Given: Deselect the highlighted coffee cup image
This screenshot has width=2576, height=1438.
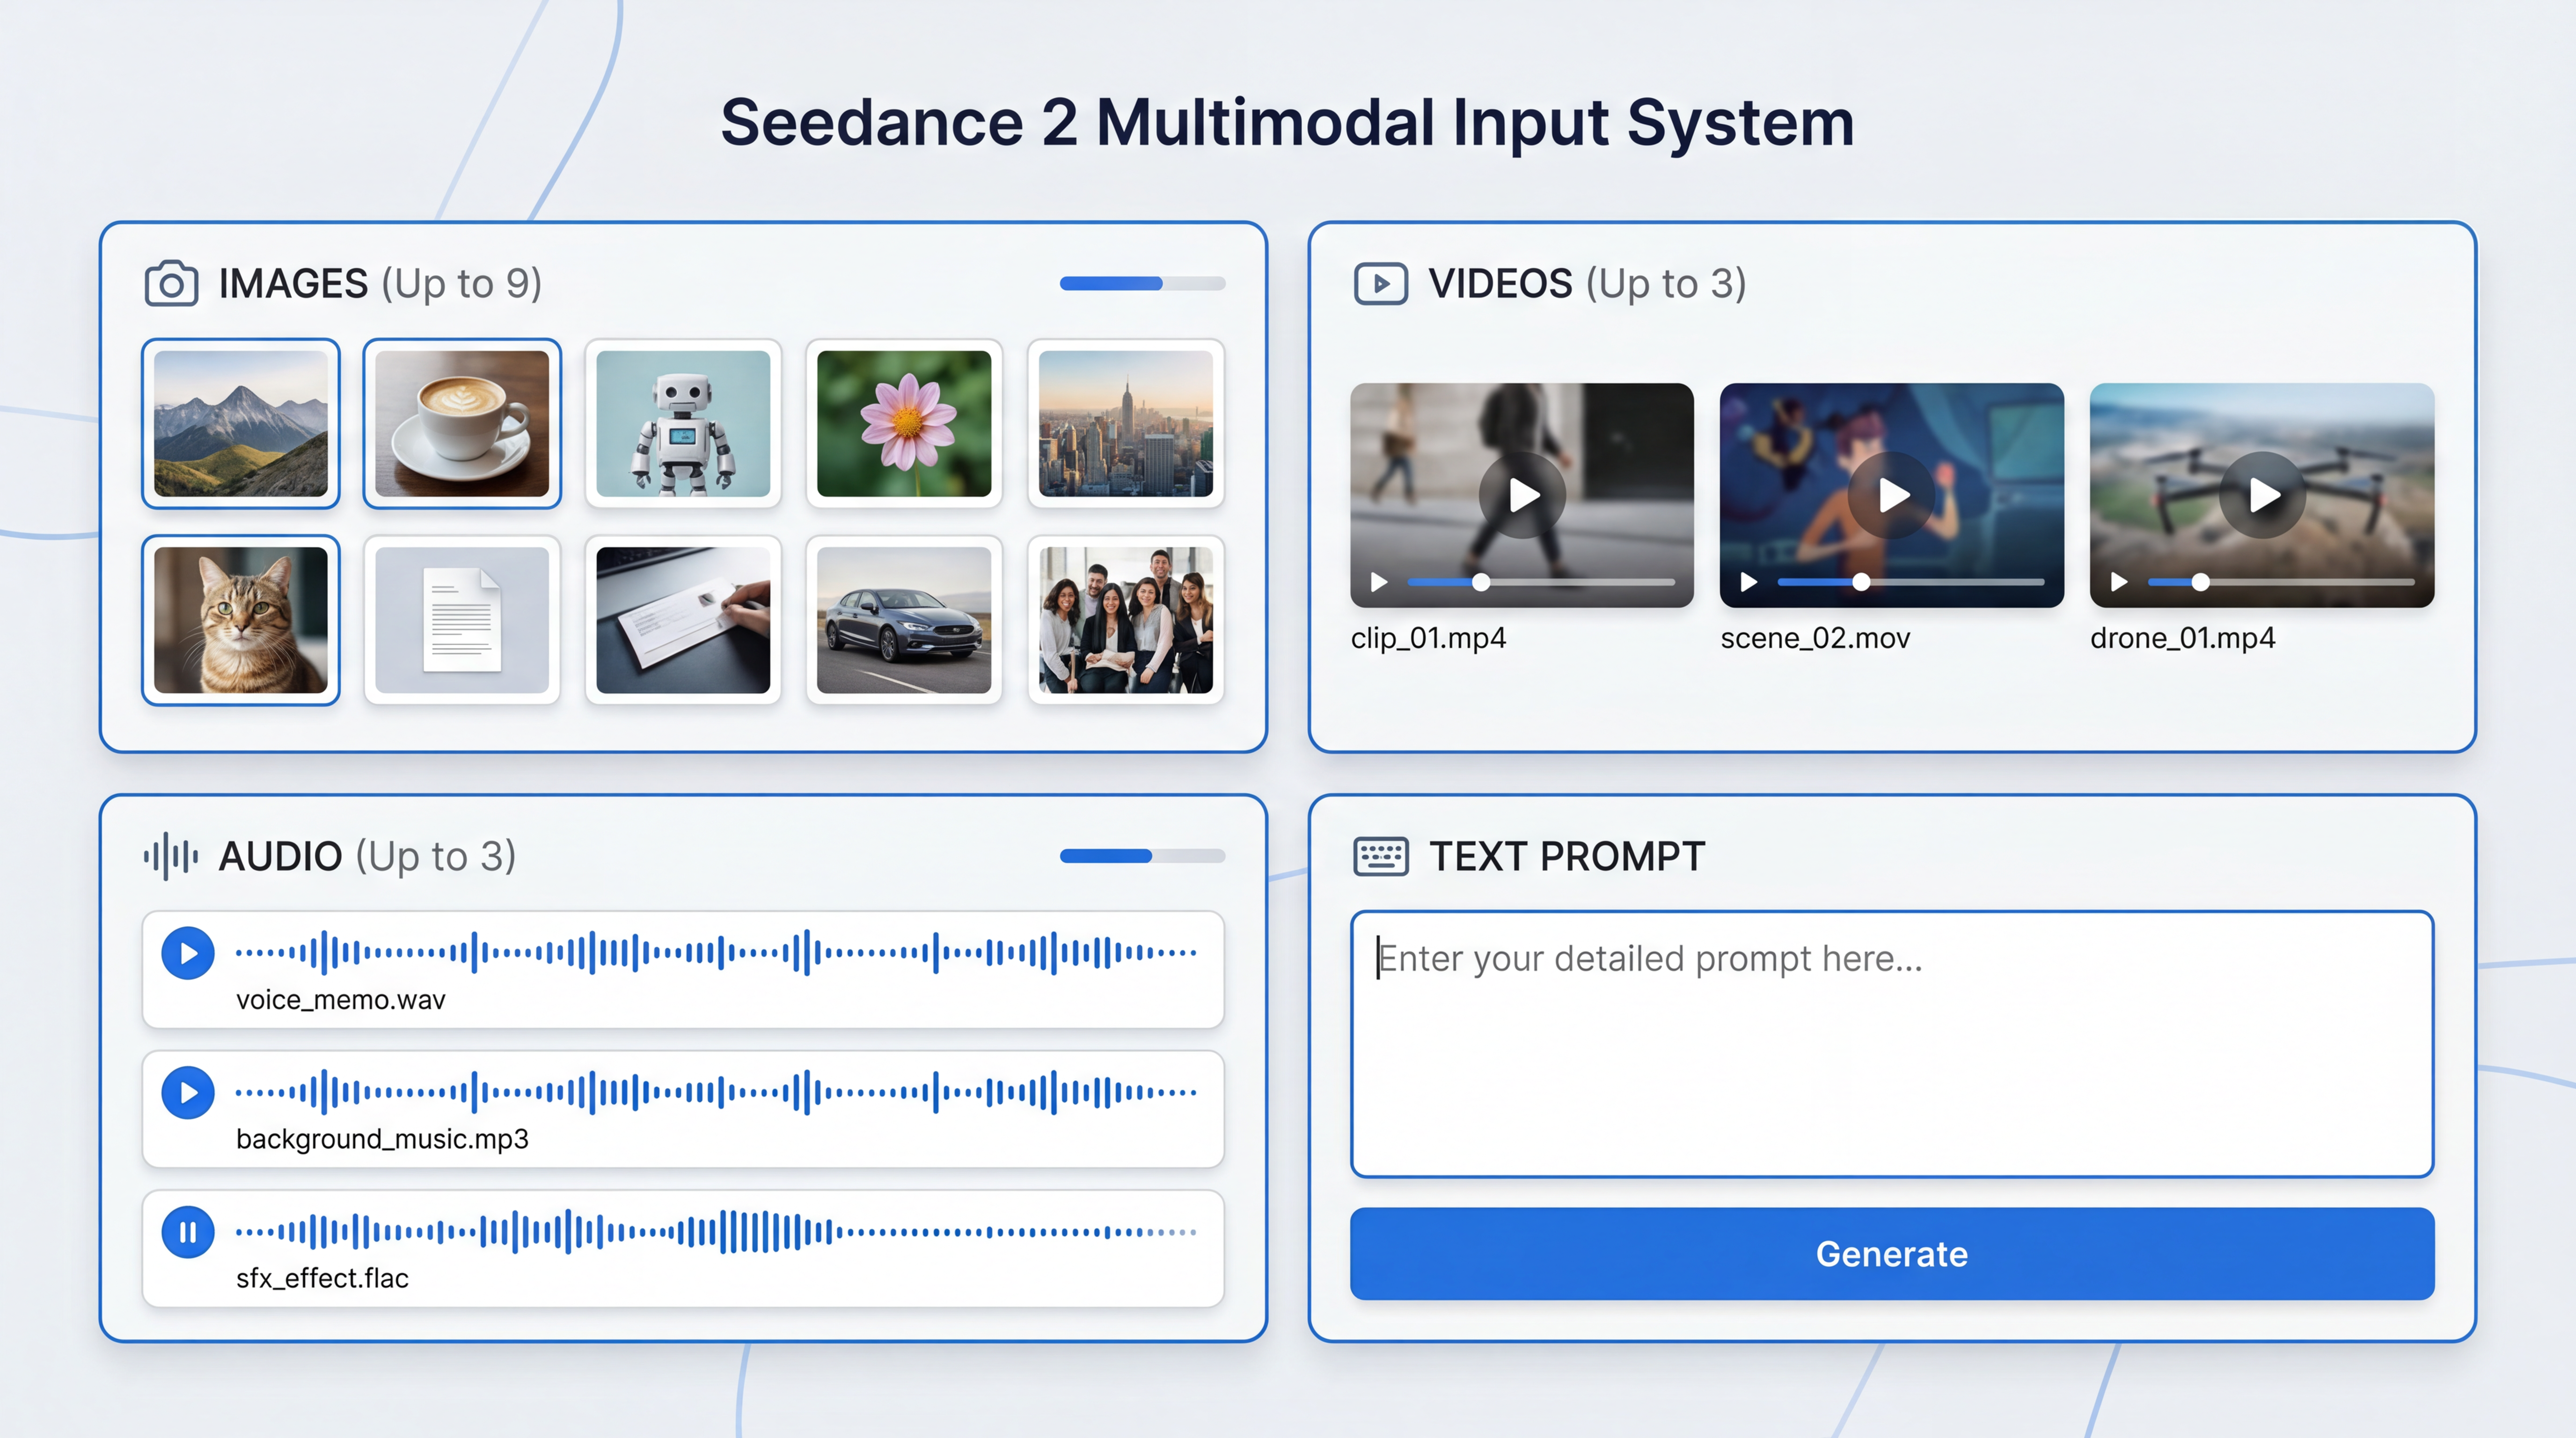Looking at the screenshot, I should click(462, 424).
